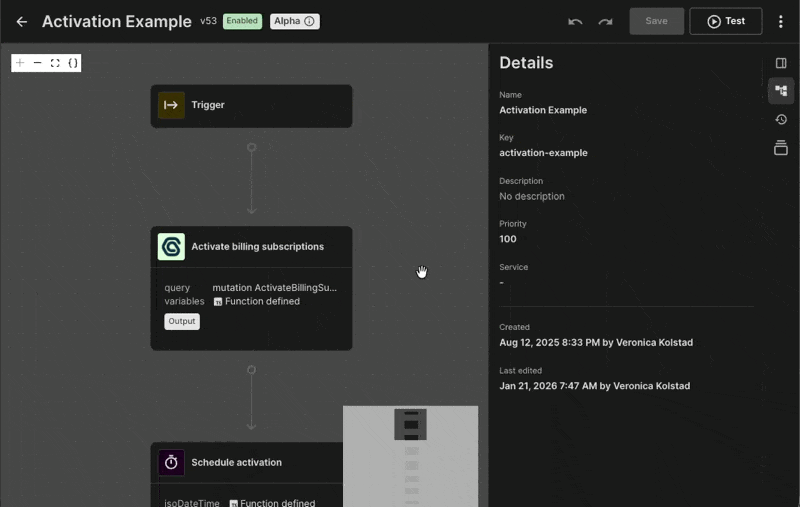800x507 pixels.
Task: Click the Trigger node arrow icon
Action: click(171, 105)
